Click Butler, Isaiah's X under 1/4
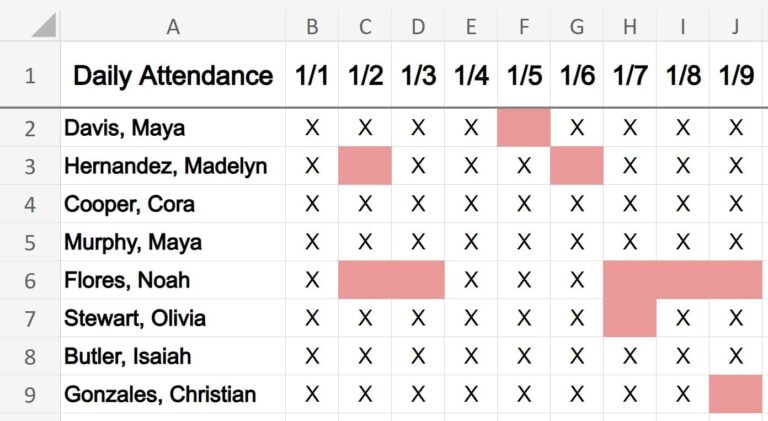Viewport: 768px width, 421px height. [x=471, y=356]
